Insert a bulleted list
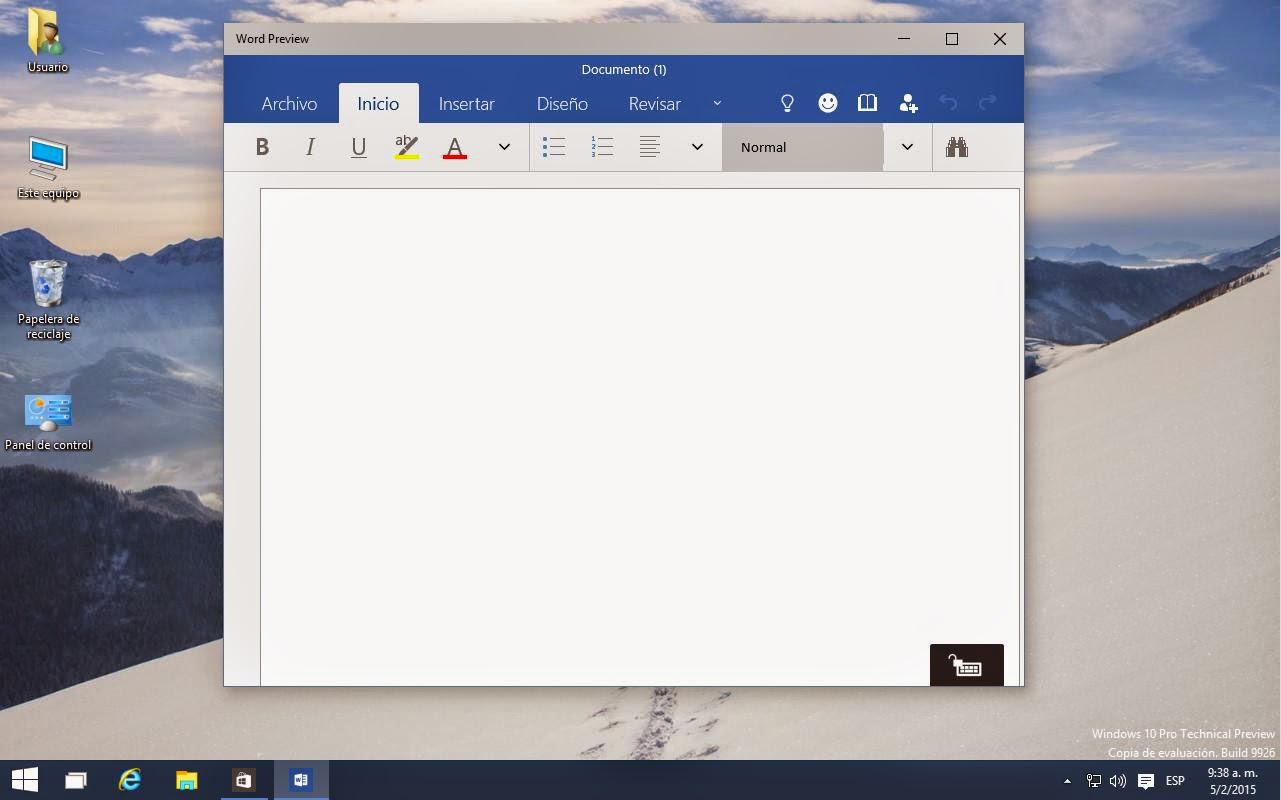Image resolution: width=1281 pixels, height=800 pixels. click(x=554, y=147)
